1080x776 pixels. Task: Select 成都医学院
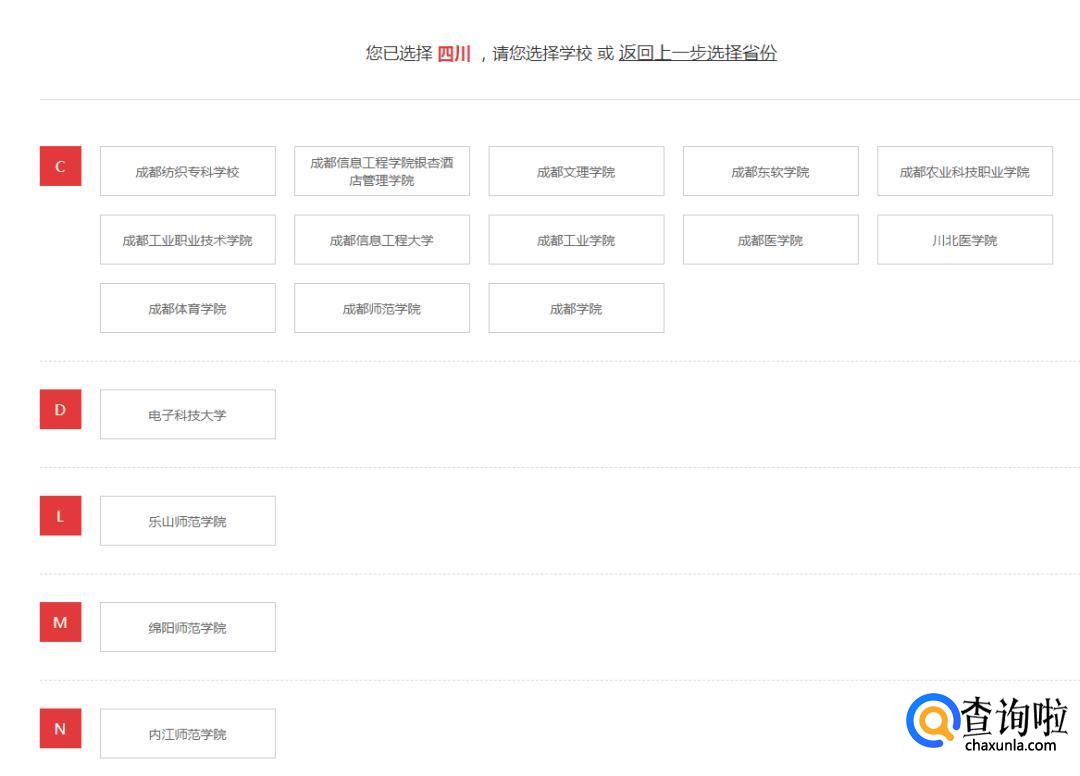pyautogui.click(x=770, y=240)
